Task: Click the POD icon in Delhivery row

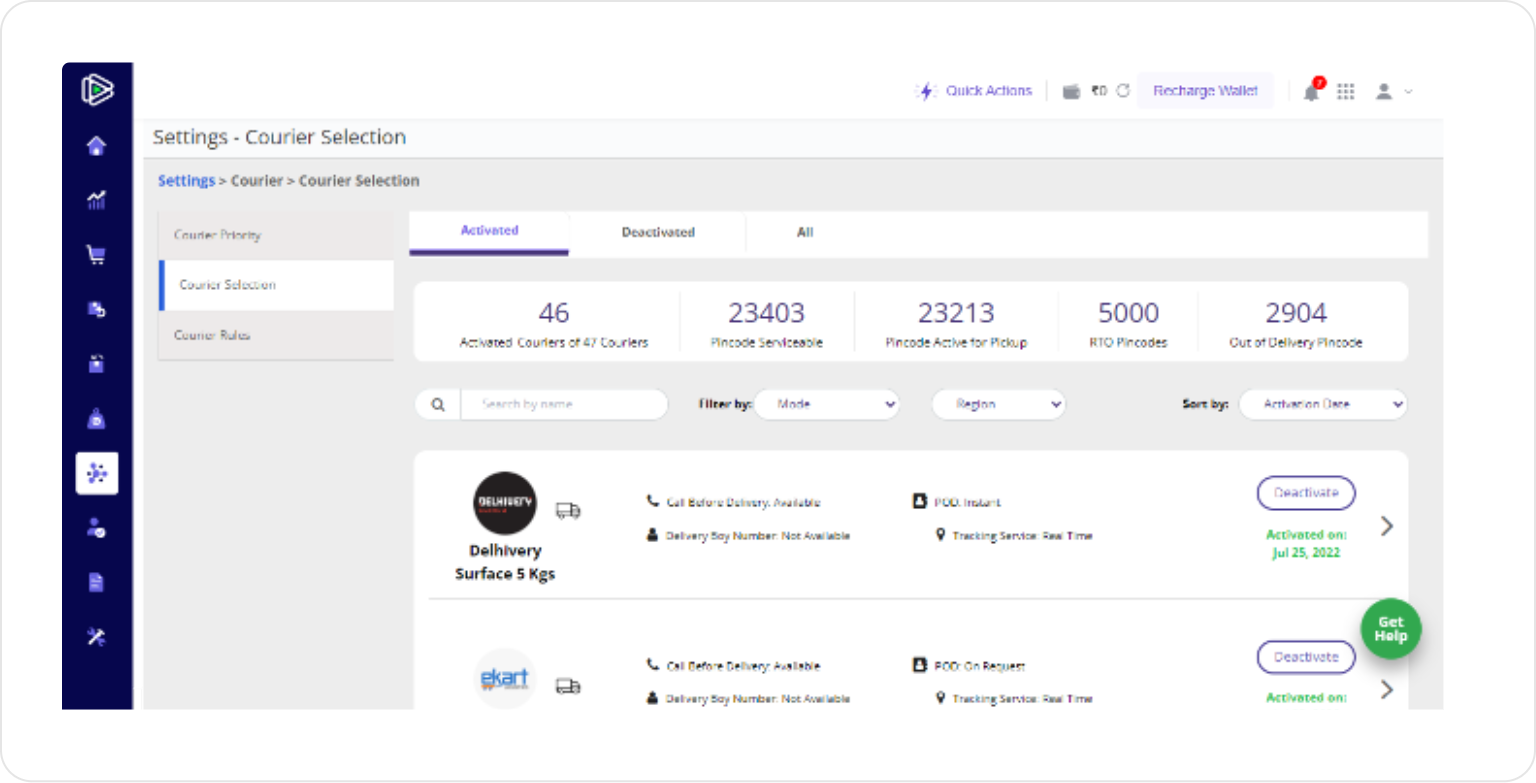Action: point(920,501)
